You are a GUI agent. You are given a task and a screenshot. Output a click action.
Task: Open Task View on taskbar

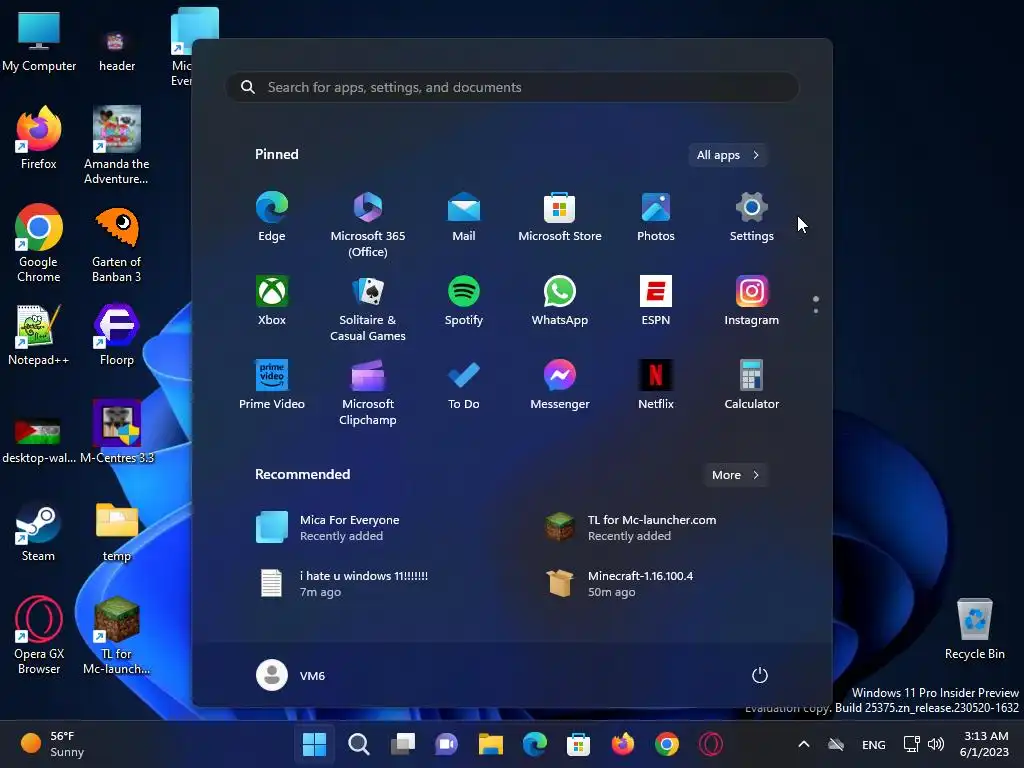click(x=402, y=744)
